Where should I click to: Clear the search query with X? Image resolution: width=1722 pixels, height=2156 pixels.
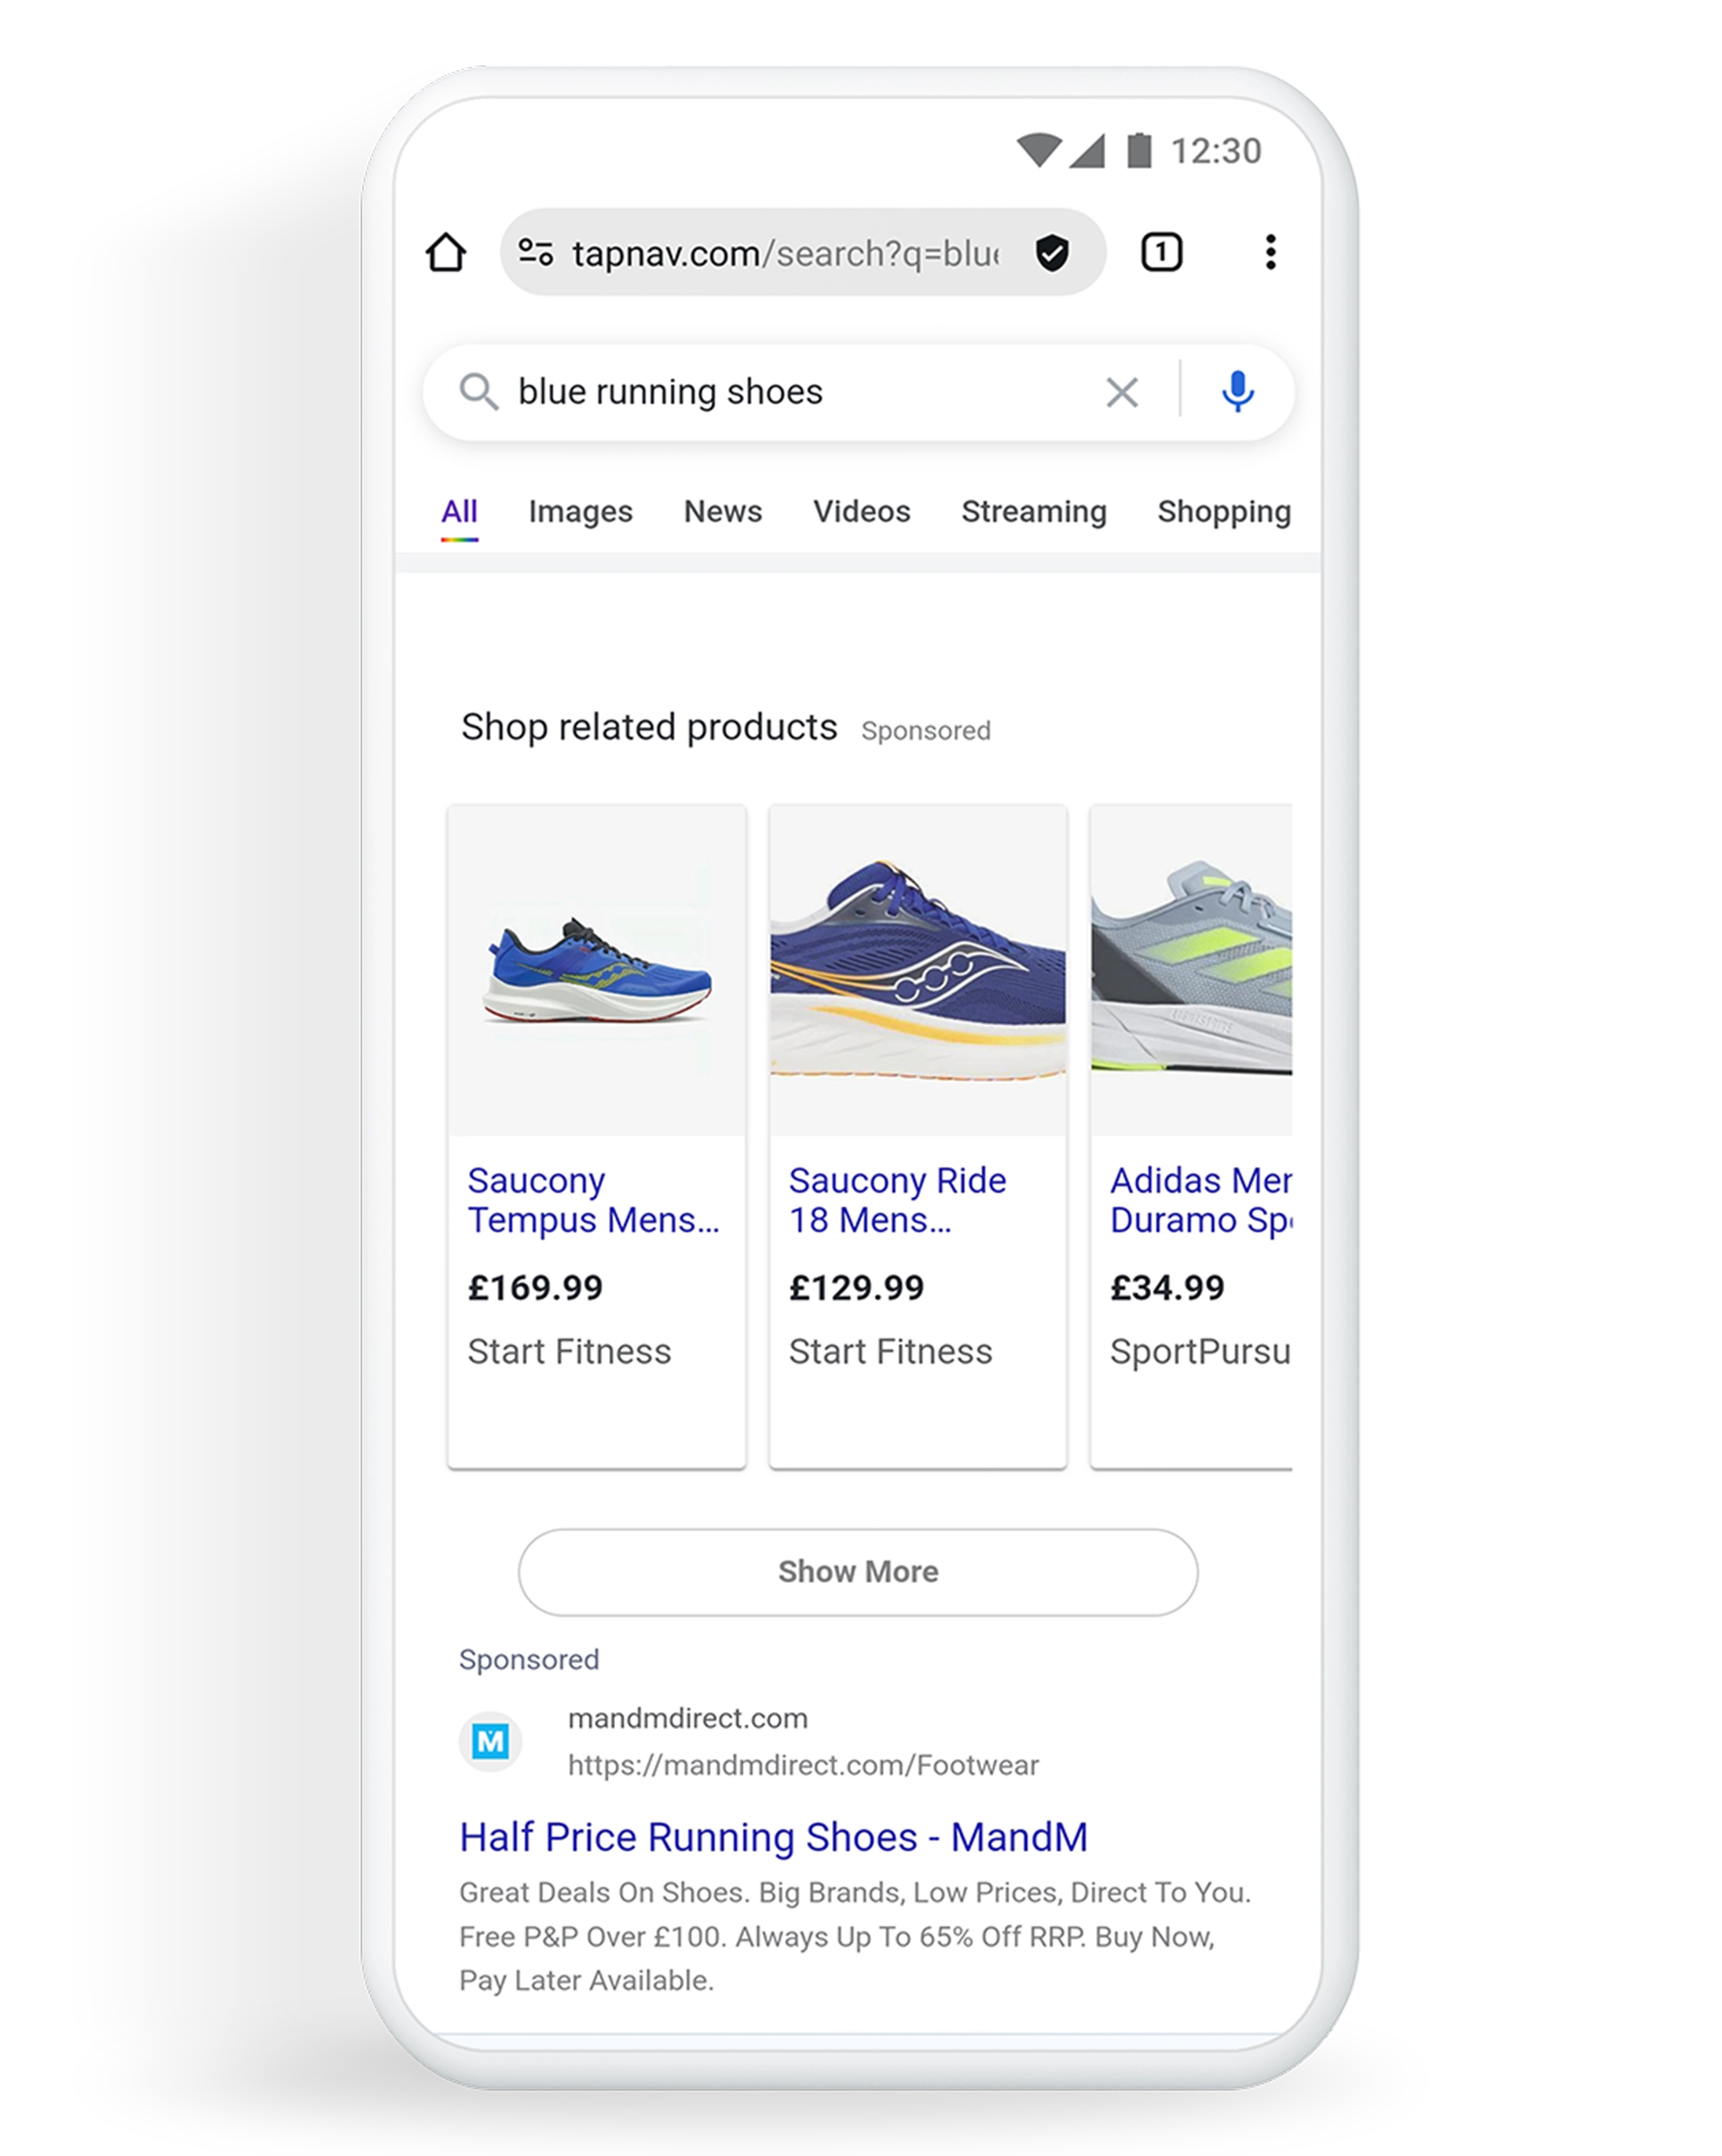pos(1122,392)
